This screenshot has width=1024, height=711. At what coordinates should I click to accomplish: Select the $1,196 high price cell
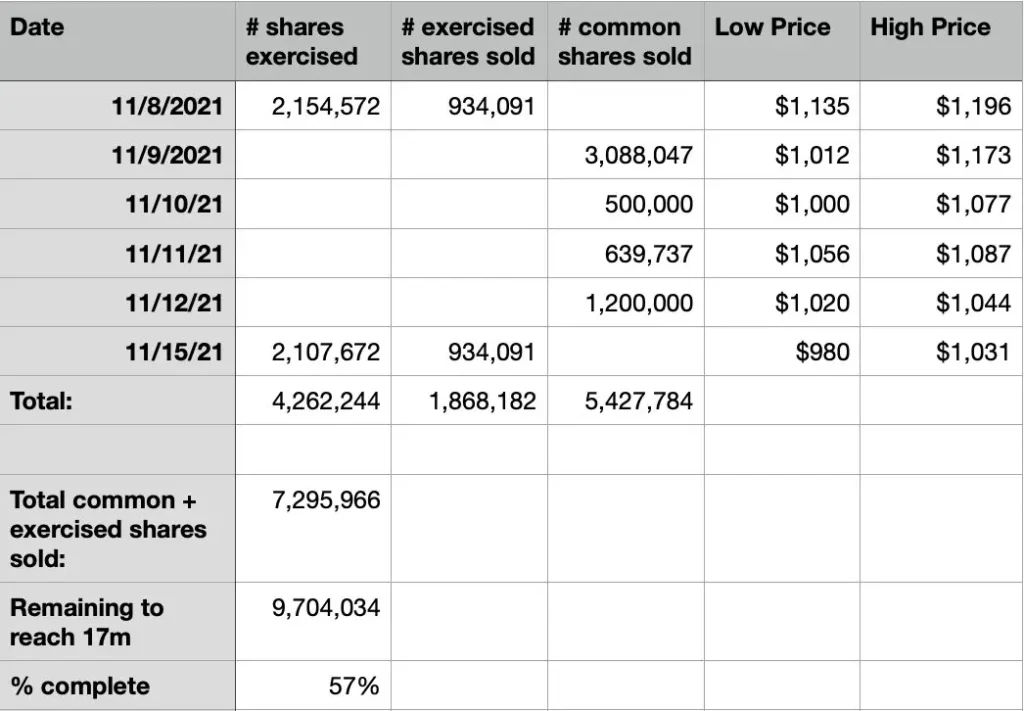pos(973,107)
